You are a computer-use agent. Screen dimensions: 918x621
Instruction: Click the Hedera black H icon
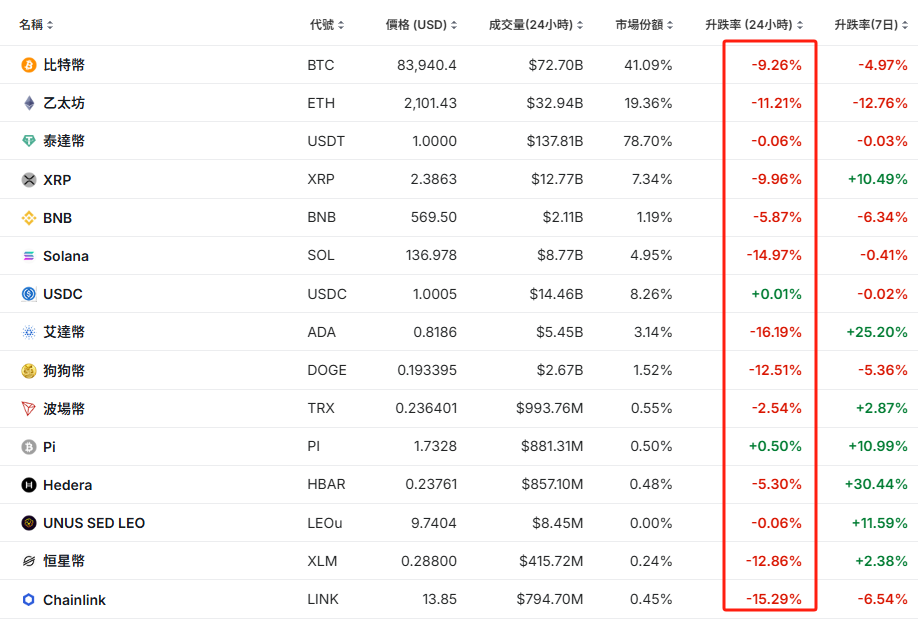[29, 485]
